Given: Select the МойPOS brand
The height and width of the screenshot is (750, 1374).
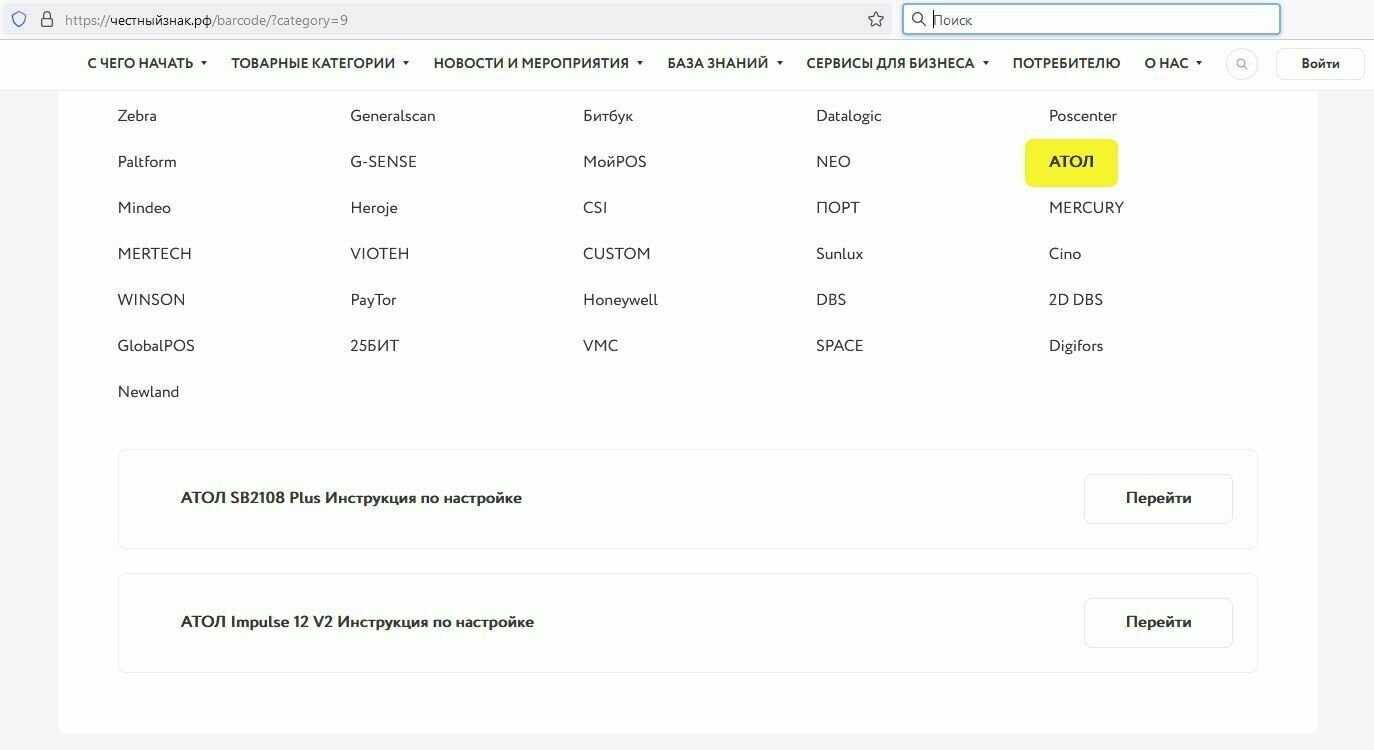Looking at the screenshot, I should point(615,162).
